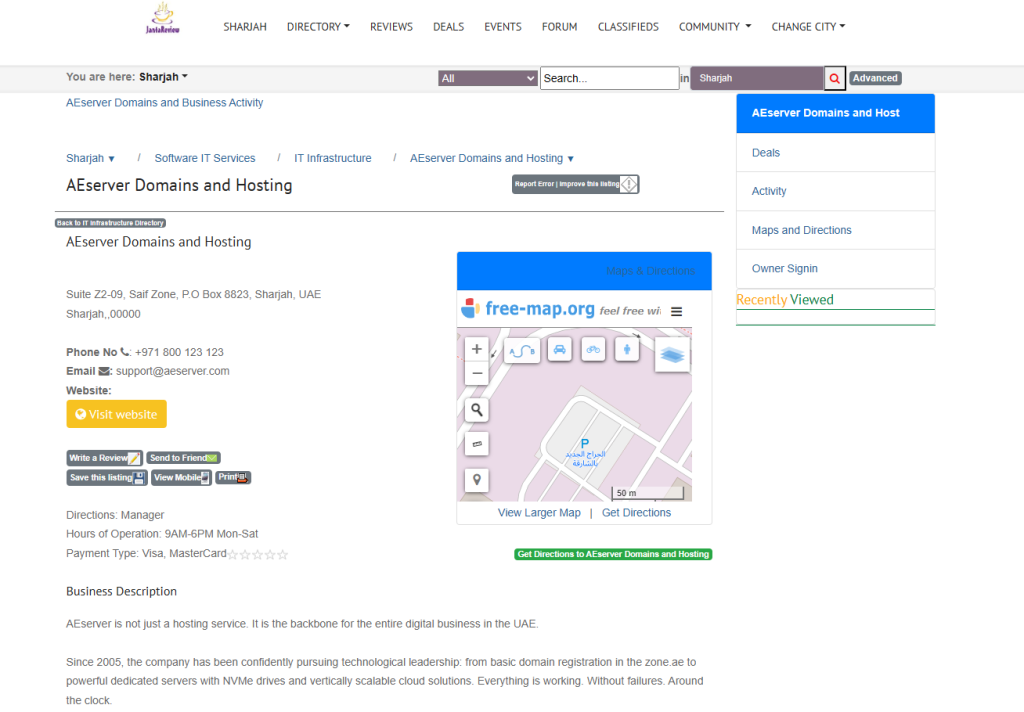Open the All category dropdown
This screenshot has width=1024, height=712.
tap(487, 78)
